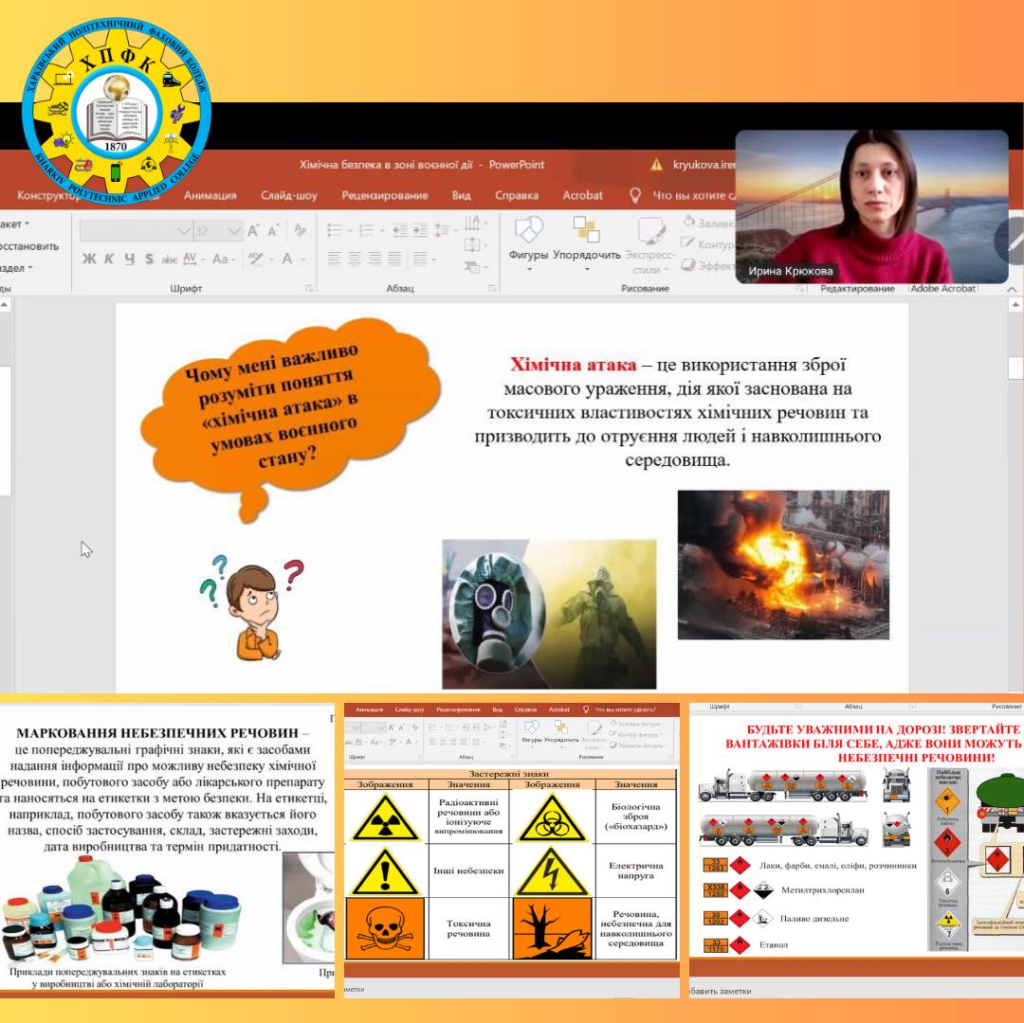
Task: Toggle underline Ч in main ribbon
Action: 130,259
